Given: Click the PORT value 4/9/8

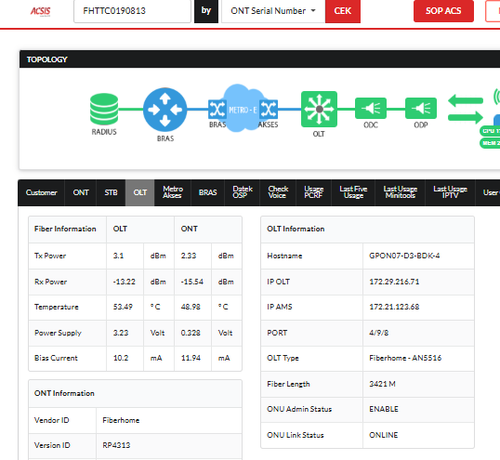Looking at the screenshot, I should [379, 333].
